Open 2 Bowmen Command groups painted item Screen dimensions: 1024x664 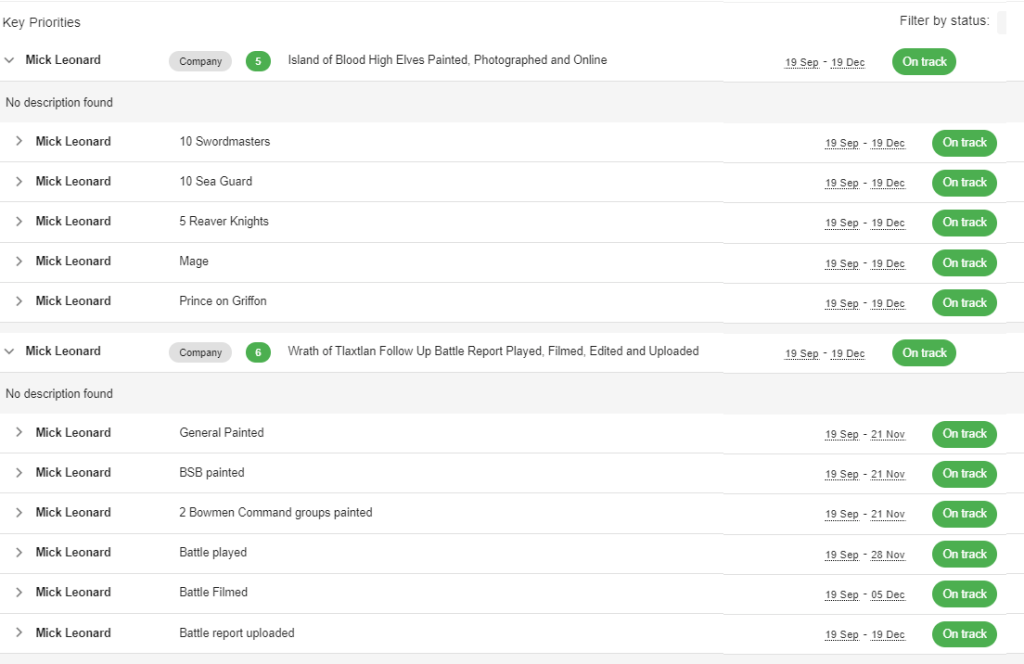coord(275,512)
